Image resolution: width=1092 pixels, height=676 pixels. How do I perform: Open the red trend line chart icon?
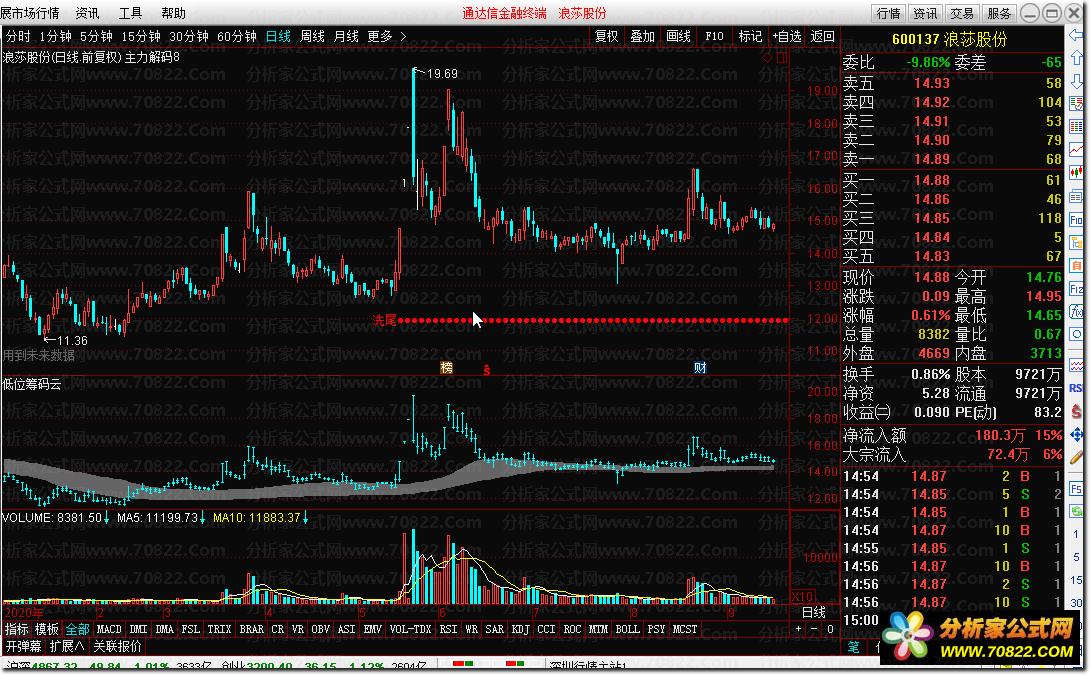1076,150
